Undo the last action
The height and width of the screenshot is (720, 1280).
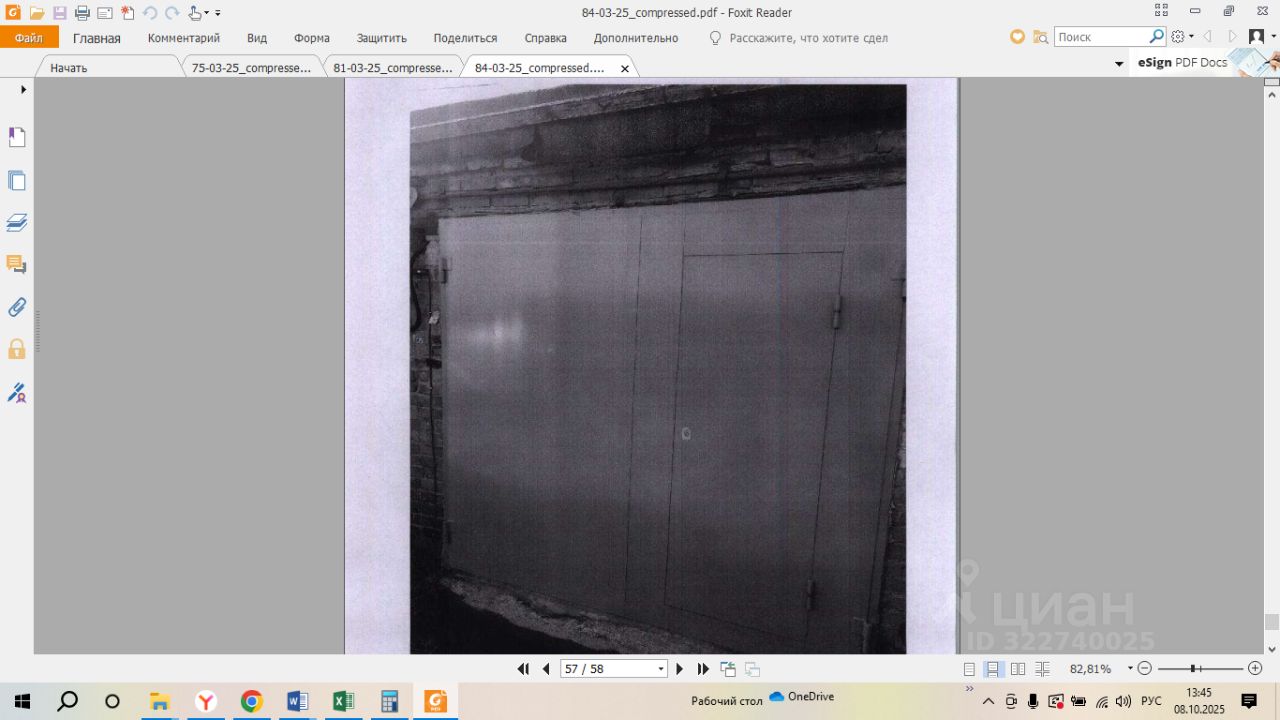point(150,13)
